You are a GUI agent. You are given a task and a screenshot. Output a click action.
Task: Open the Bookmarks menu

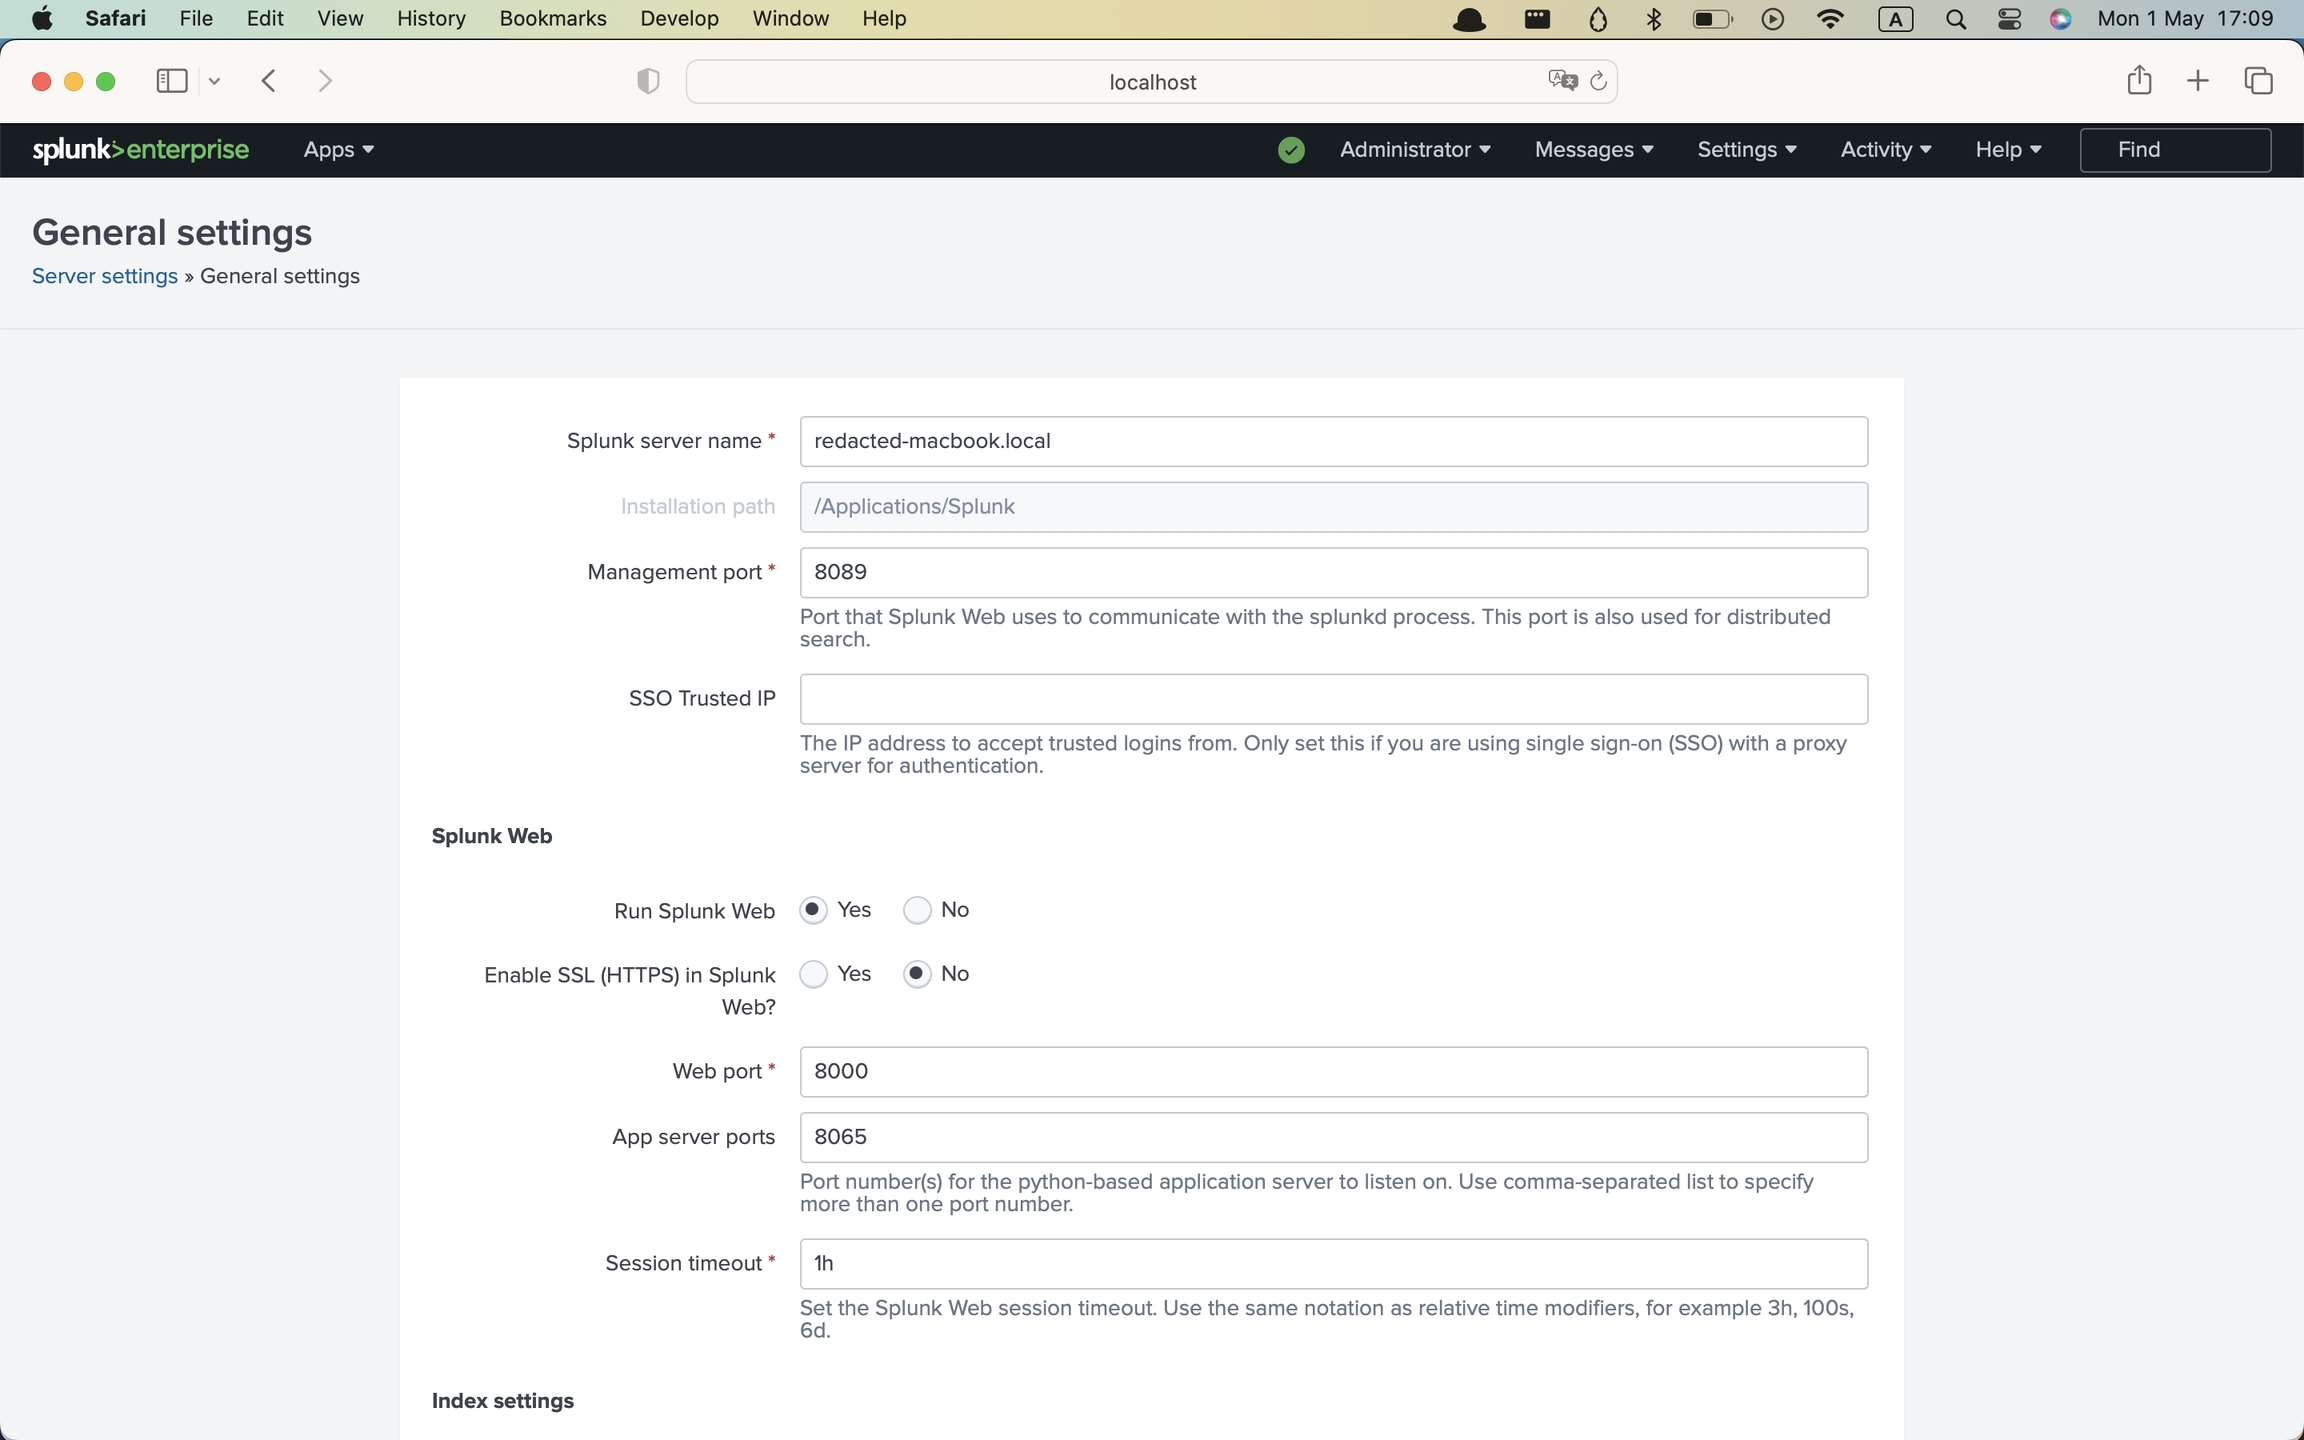pos(552,18)
